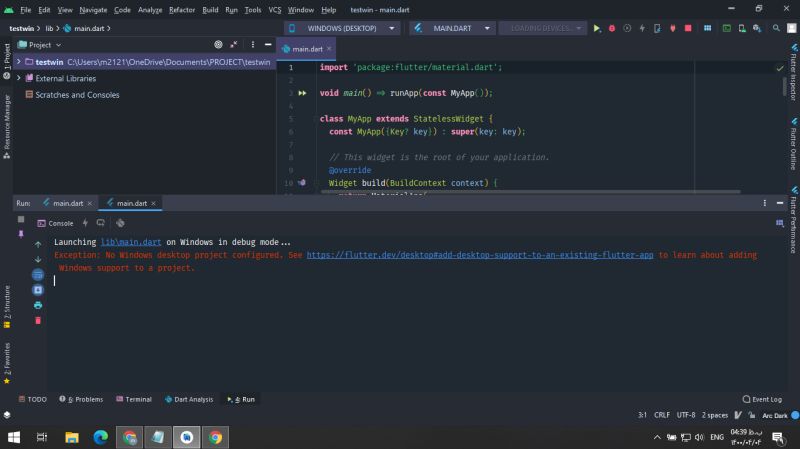Viewport: 800px width, 449px height.
Task: Click the print icon in console gutter
Action: click(38, 305)
